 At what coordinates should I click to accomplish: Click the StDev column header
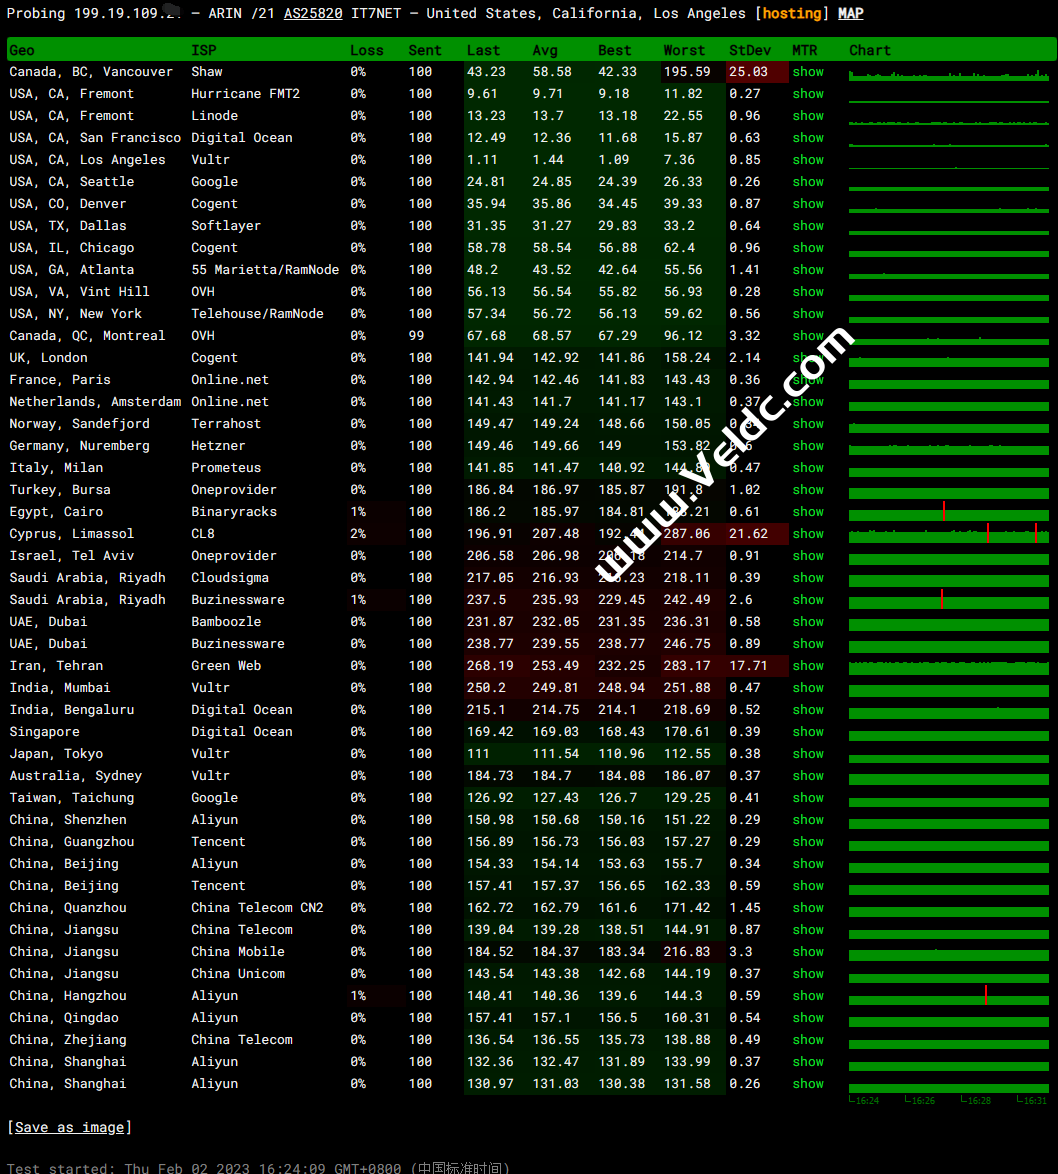tap(750, 50)
